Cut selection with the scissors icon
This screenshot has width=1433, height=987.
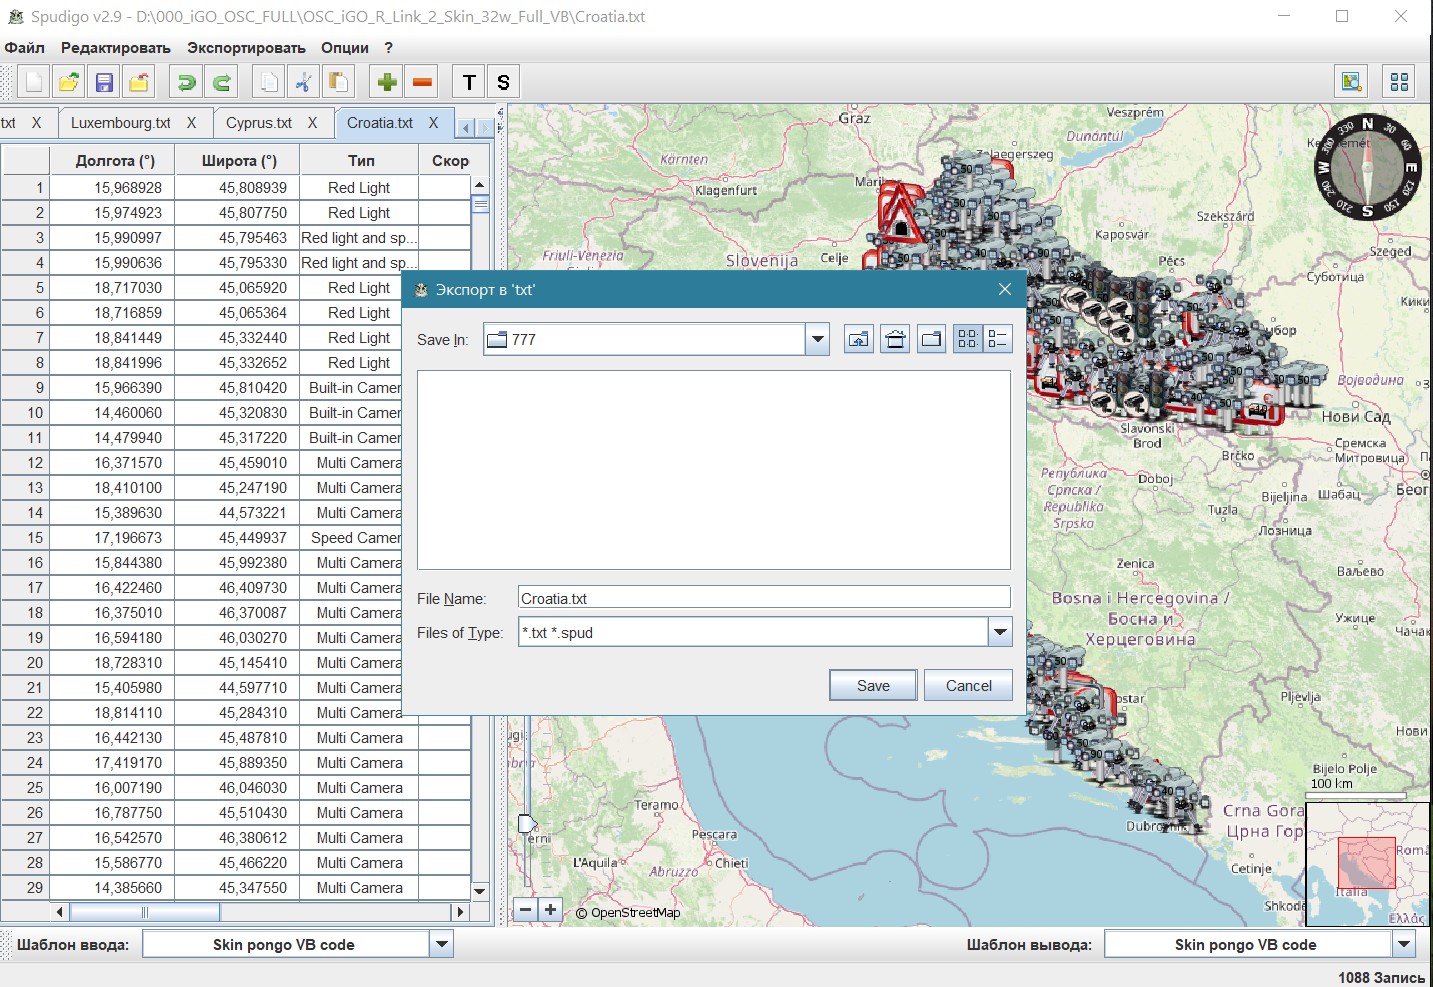(303, 82)
